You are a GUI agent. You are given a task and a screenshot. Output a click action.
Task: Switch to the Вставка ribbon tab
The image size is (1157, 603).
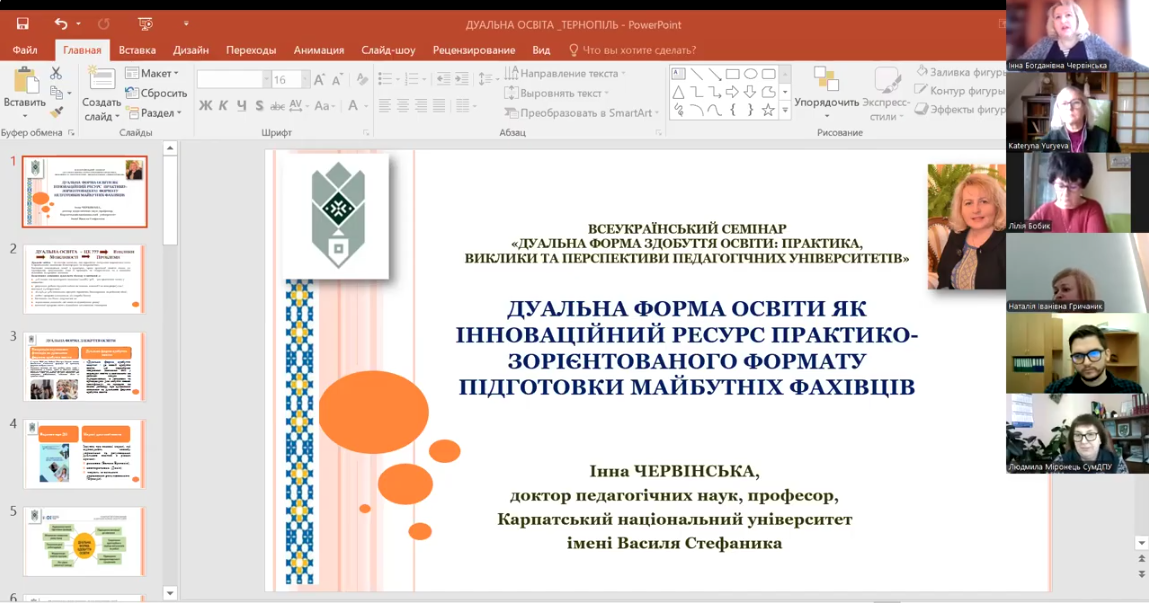pyautogui.click(x=138, y=49)
